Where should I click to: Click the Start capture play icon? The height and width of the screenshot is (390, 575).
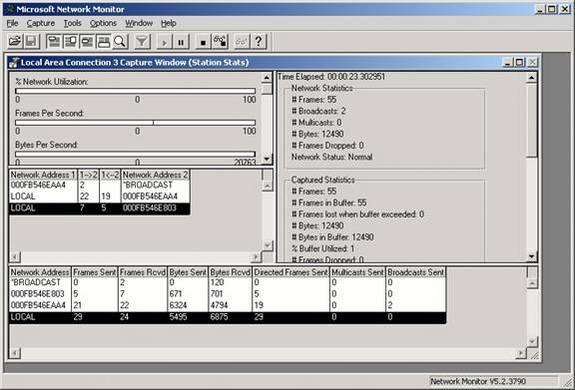[164, 41]
